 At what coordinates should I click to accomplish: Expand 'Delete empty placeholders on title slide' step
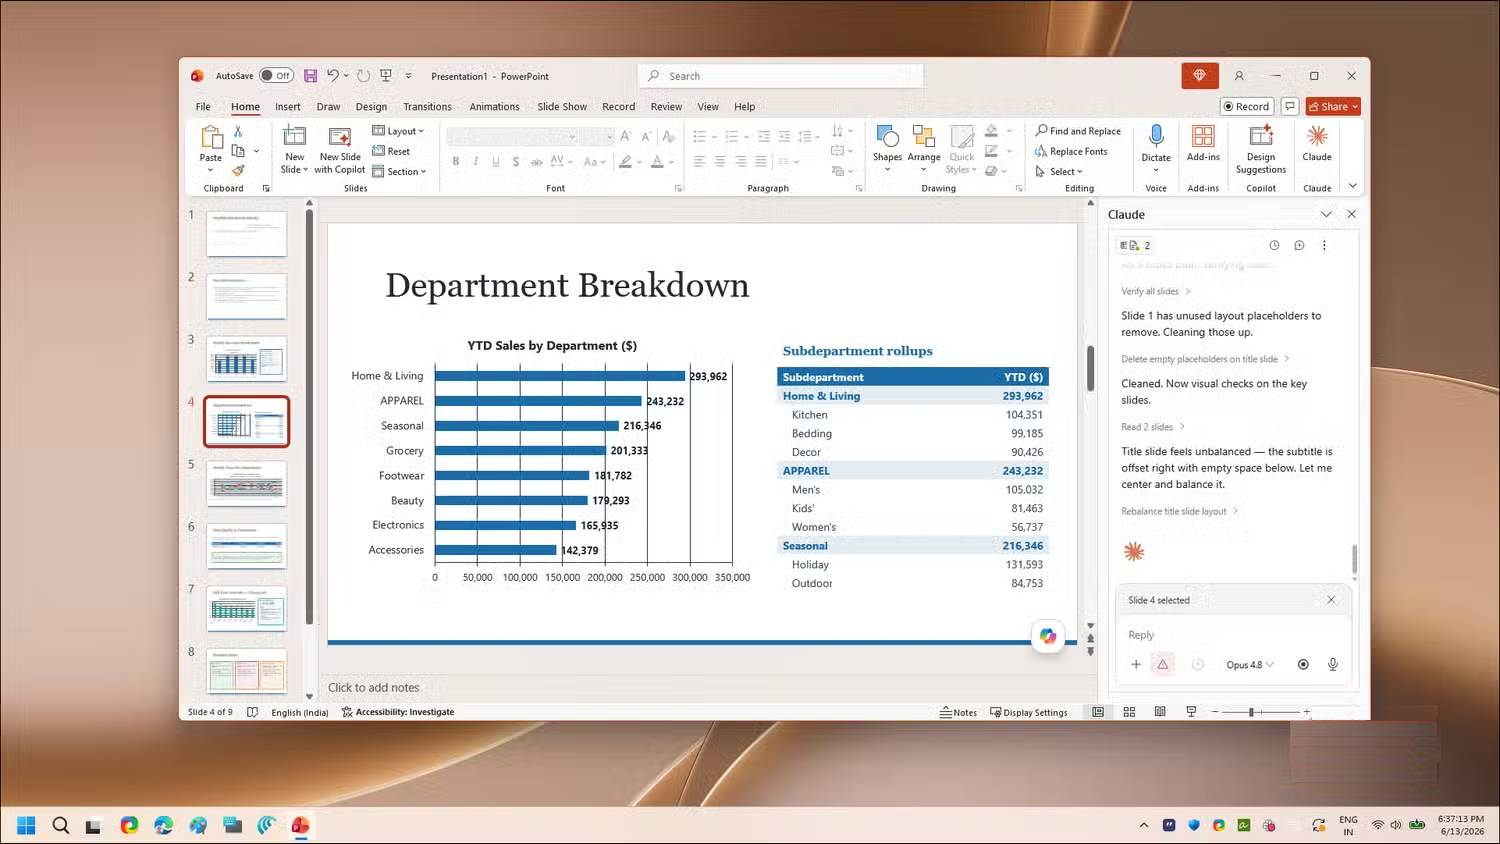[x=1205, y=359]
